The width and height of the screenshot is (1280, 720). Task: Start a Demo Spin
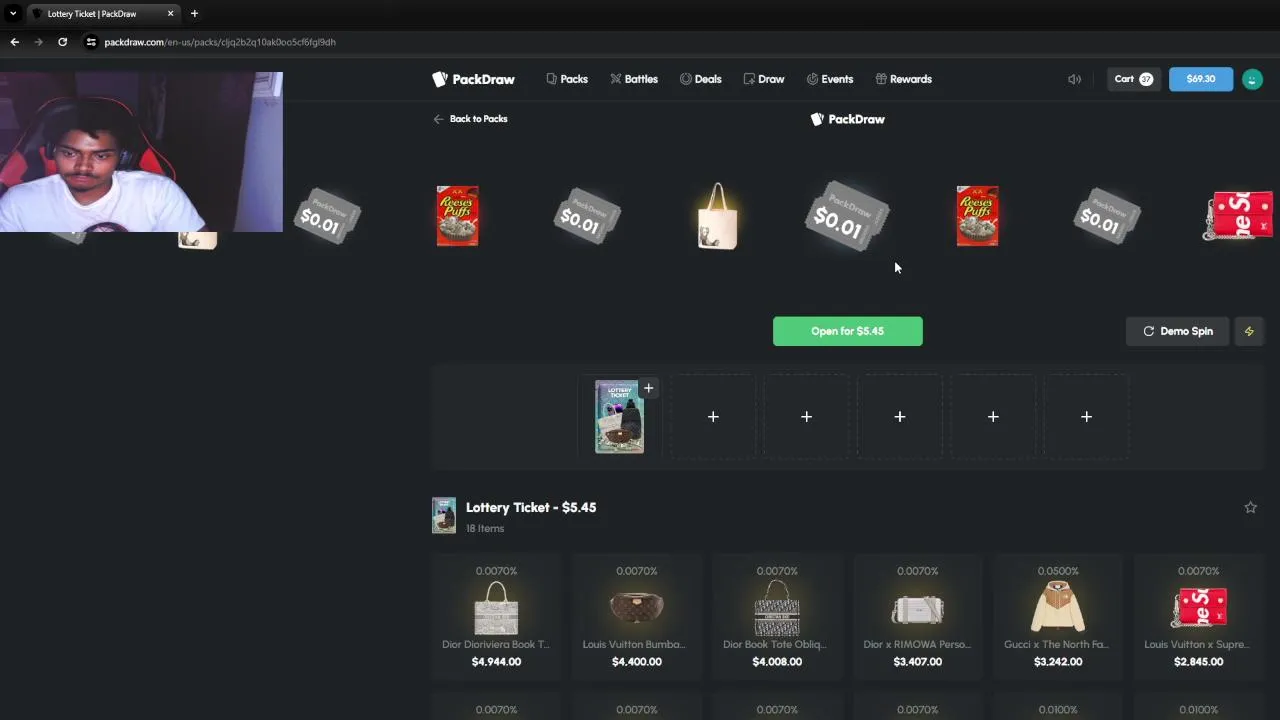1178,331
